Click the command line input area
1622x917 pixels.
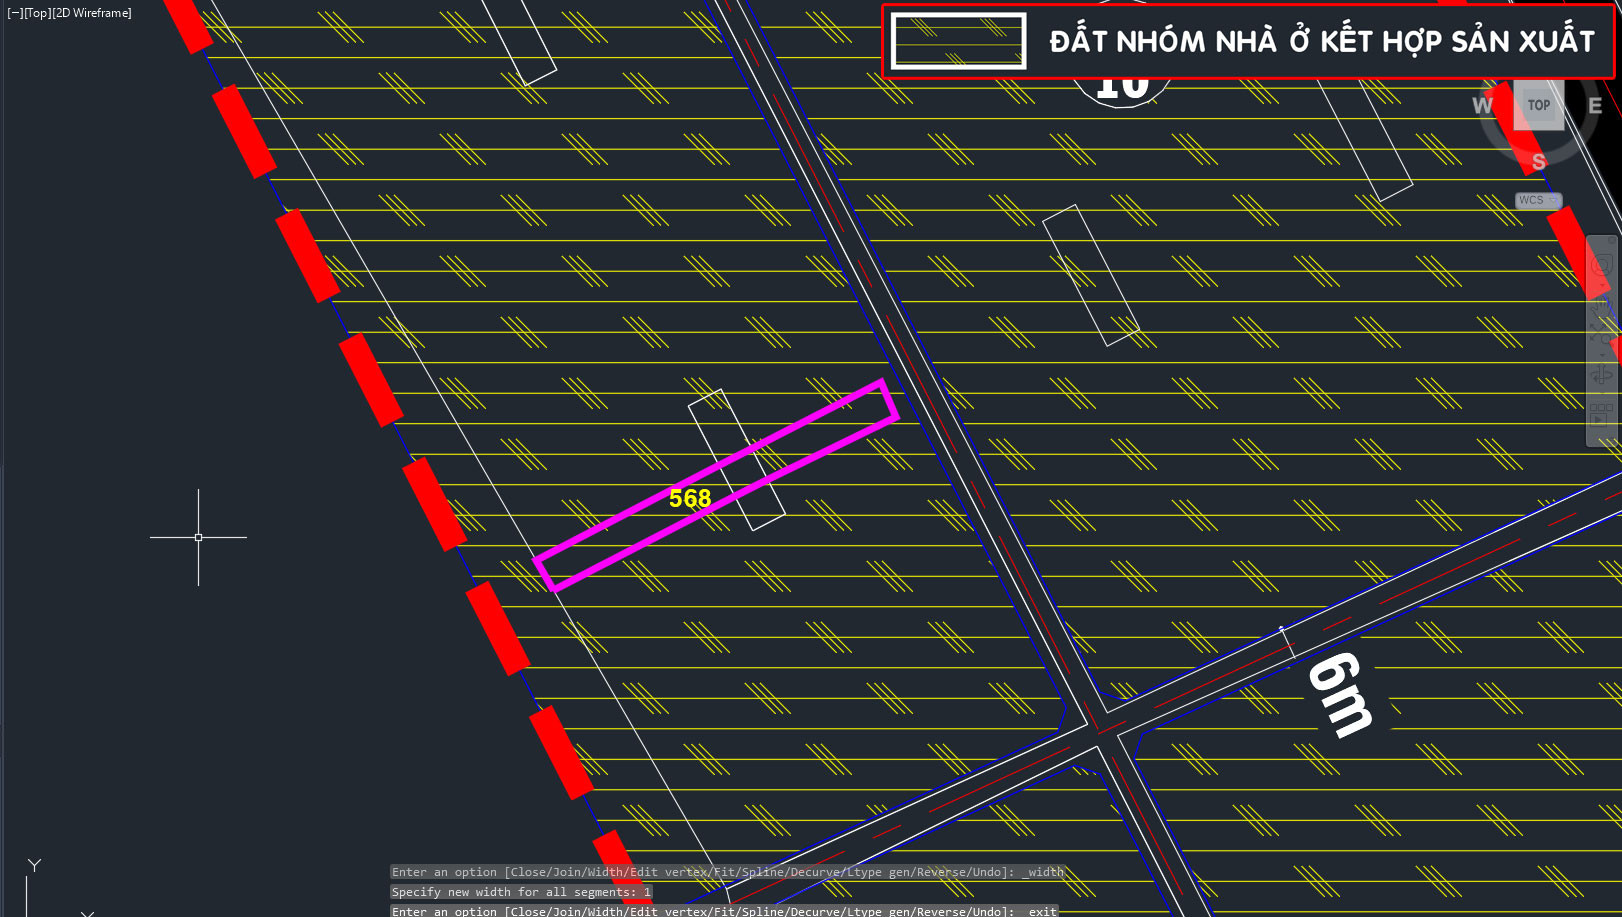725,911
